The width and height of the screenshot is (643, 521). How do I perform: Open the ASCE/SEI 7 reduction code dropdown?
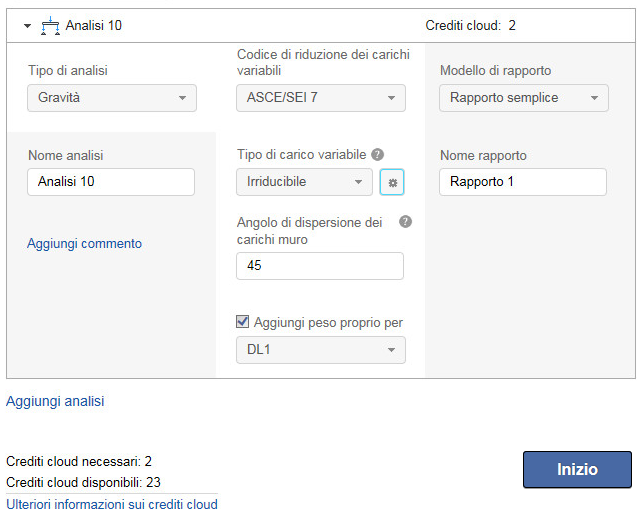pos(321,98)
